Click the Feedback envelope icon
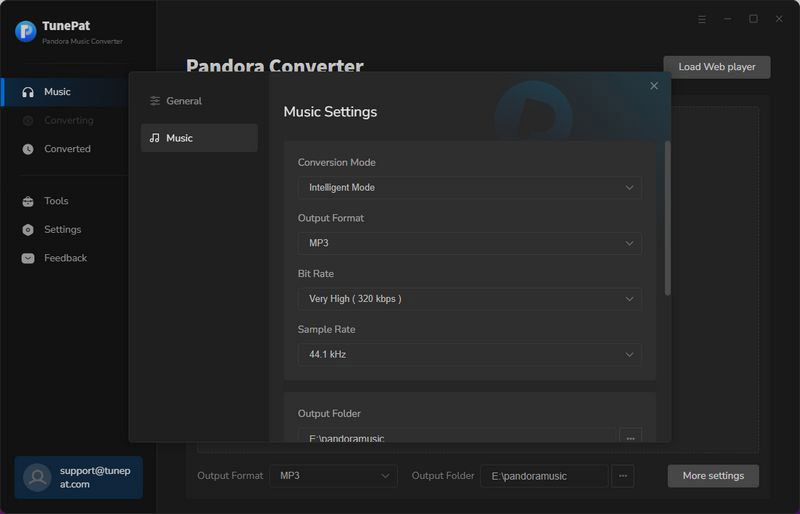 [x=28, y=258]
